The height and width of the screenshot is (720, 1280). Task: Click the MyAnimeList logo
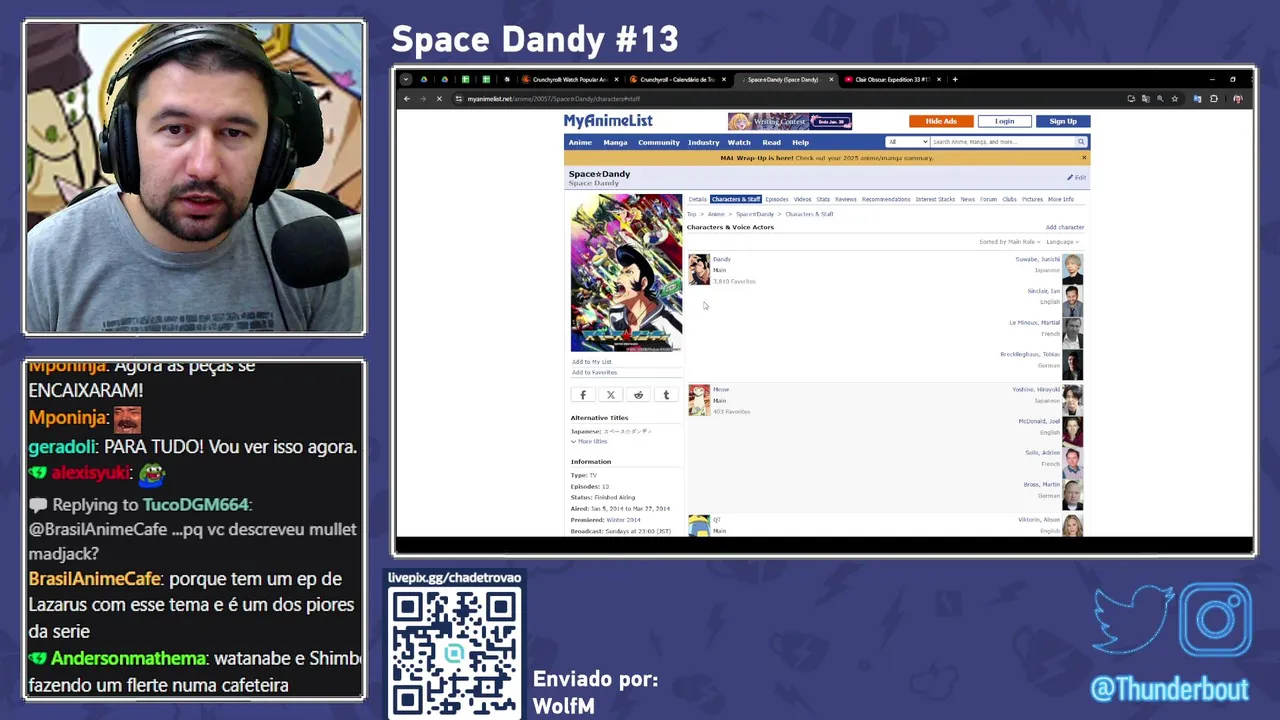tap(608, 121)
